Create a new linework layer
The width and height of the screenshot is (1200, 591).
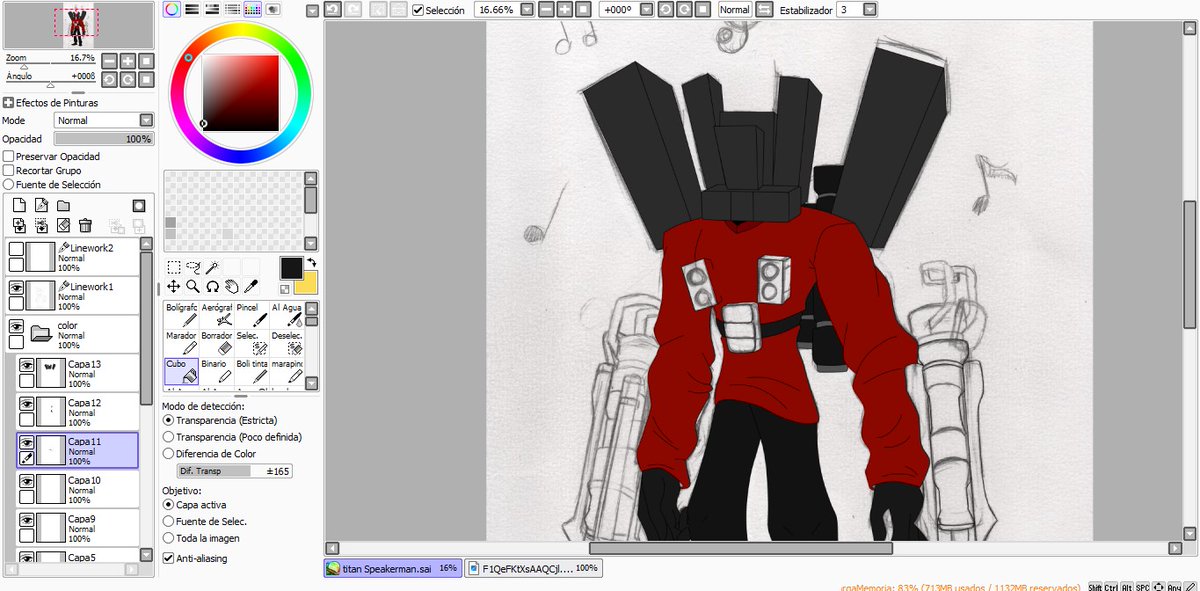pos(41,206)
